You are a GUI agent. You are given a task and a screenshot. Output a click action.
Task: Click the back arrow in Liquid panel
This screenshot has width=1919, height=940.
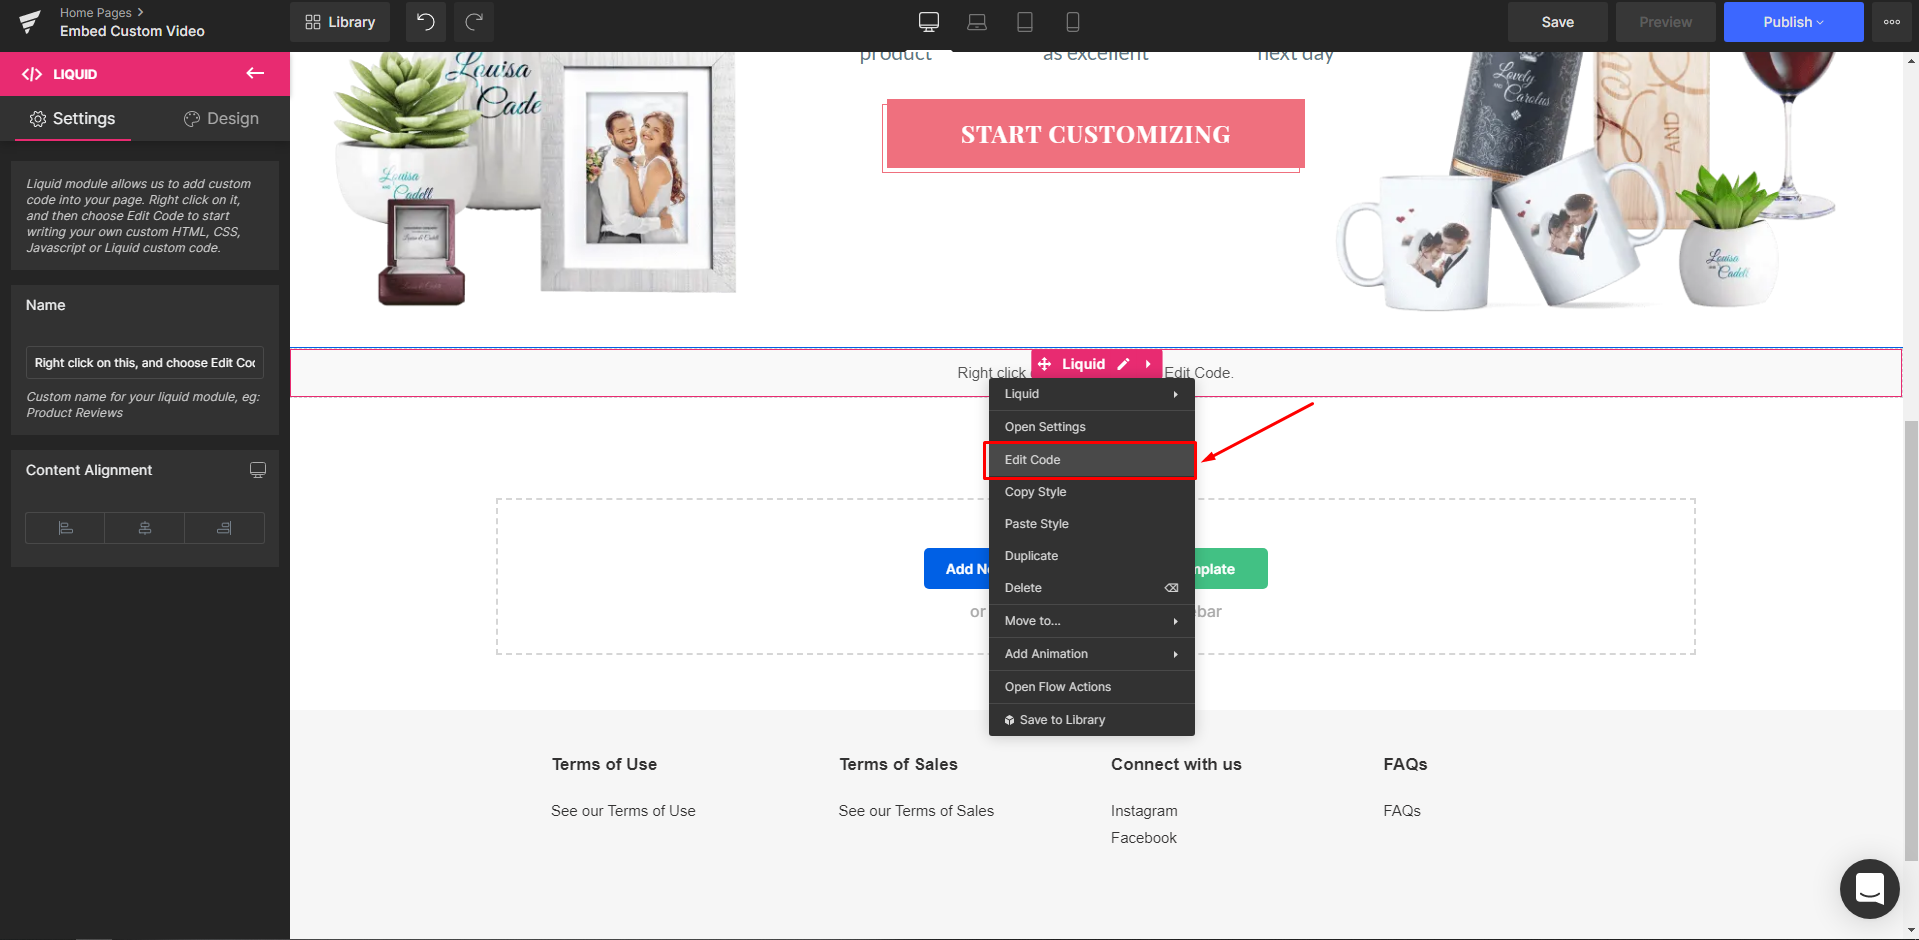coord(255,73)
